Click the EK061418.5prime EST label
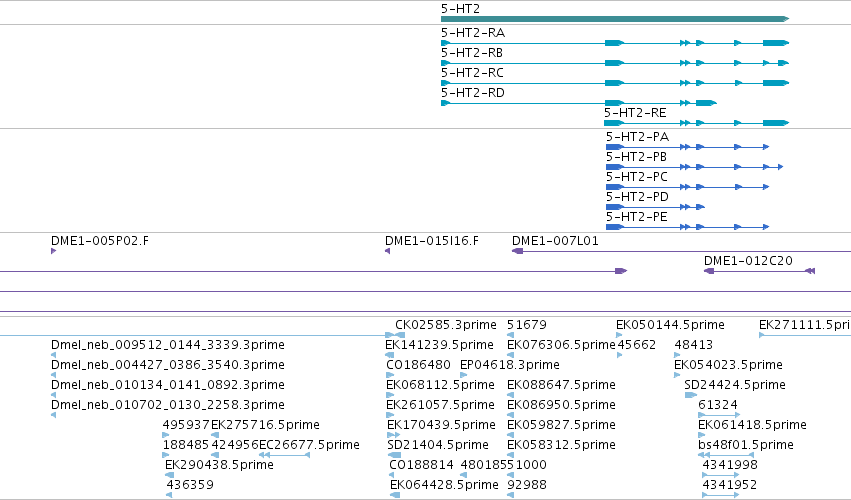Viewport: 851px width, 500px height. (x=752, y=426)
